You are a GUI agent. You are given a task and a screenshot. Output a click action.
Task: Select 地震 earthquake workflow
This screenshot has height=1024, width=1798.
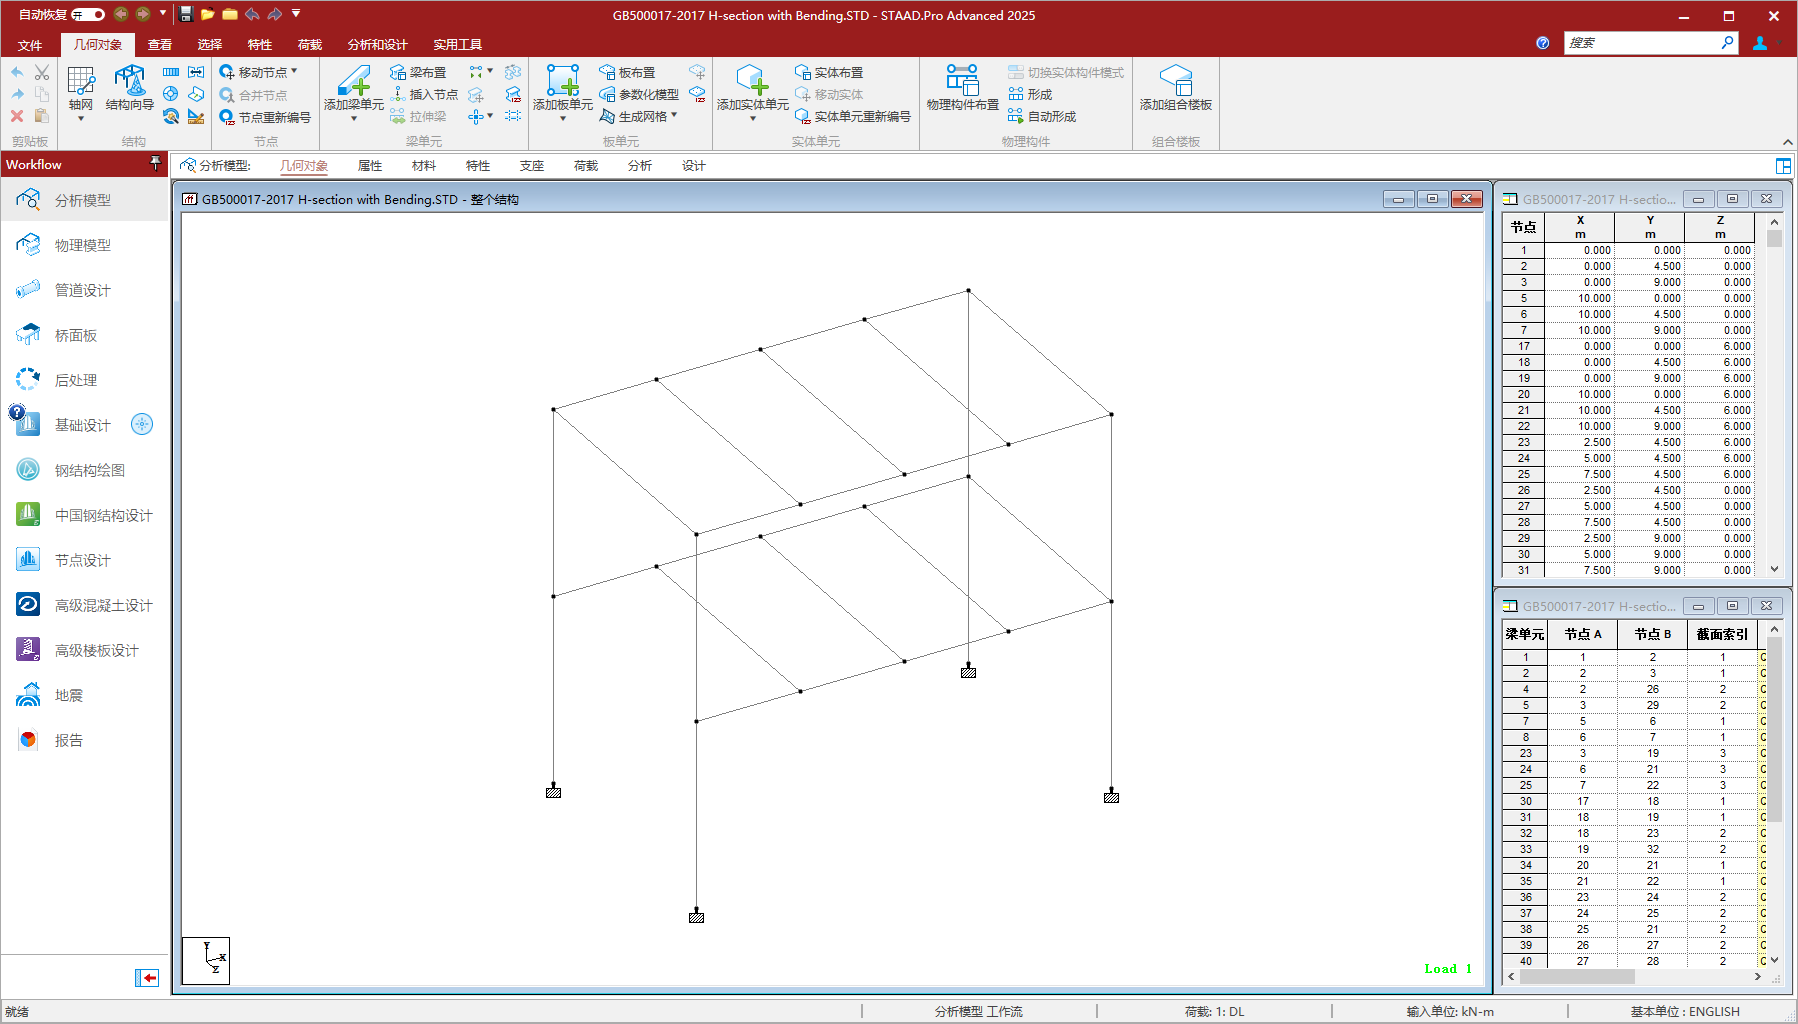coord(85,695)
